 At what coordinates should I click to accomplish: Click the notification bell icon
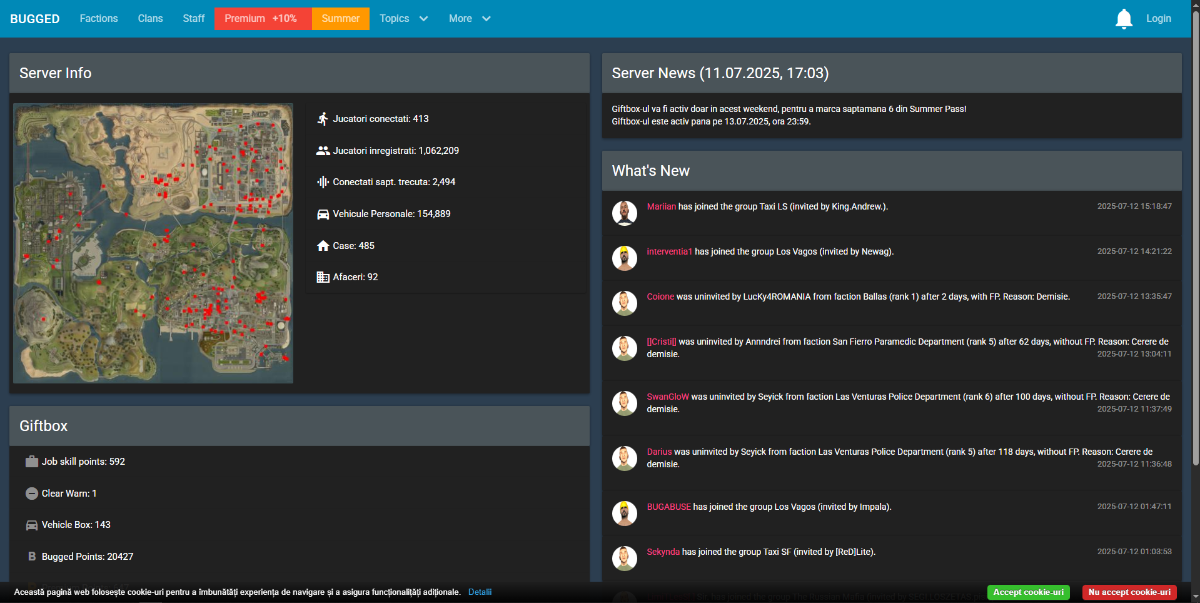coord(1124,19)
